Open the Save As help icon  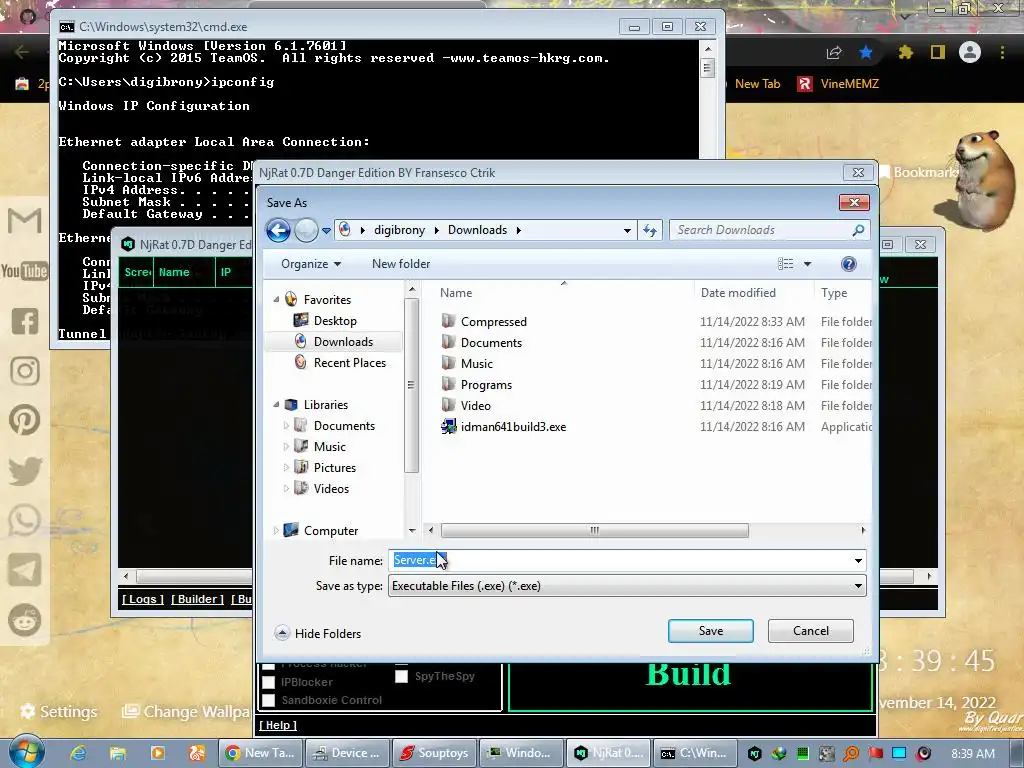point(848,264)
